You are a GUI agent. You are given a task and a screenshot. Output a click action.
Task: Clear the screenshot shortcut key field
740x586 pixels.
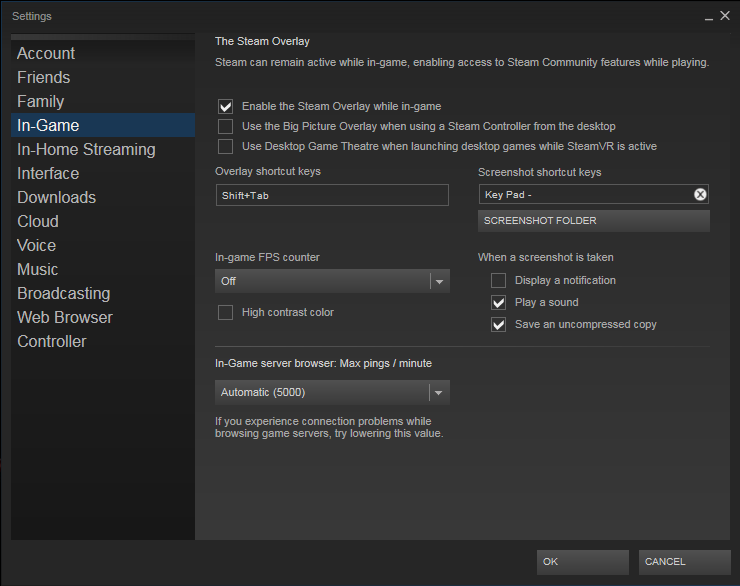(x=700, y=195)
